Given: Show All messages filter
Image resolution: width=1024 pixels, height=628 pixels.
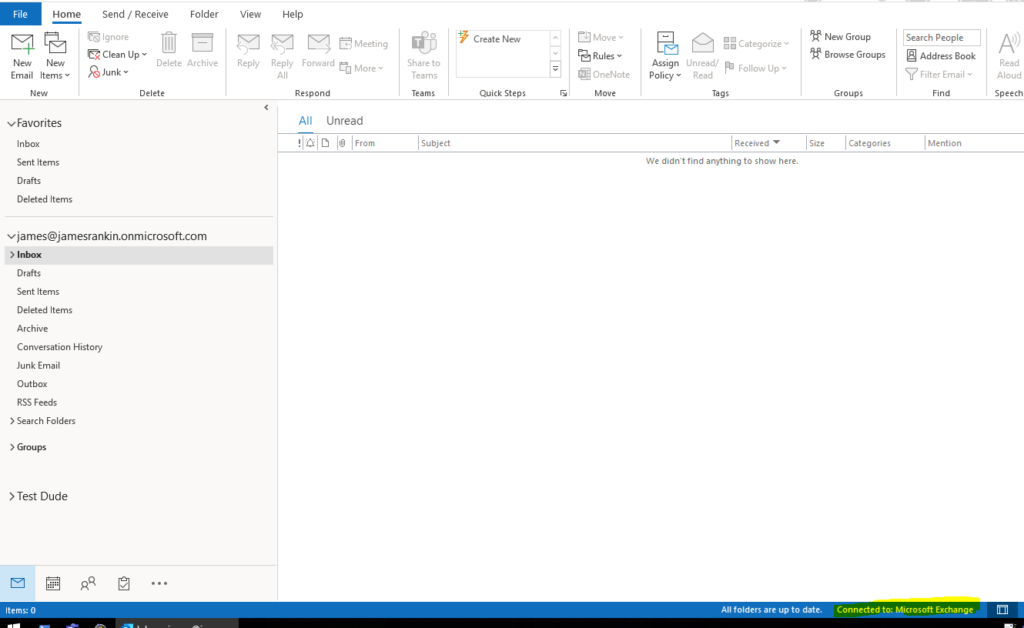Looking at the screenshot, I should [305, 121].
